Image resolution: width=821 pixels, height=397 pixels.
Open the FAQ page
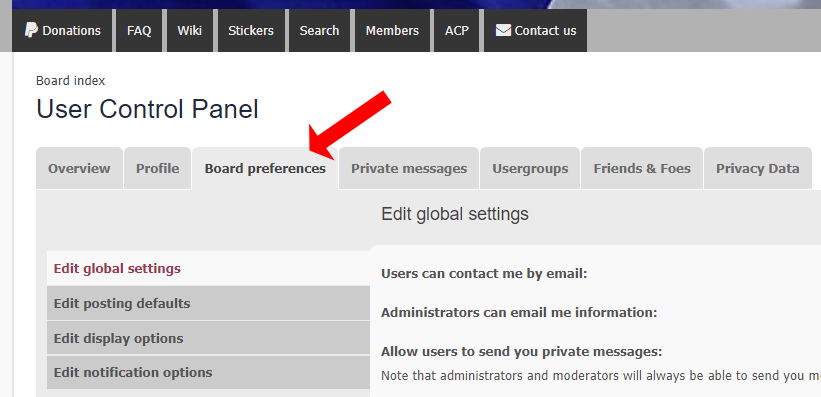pyautogui.click(x=139, y=30)
